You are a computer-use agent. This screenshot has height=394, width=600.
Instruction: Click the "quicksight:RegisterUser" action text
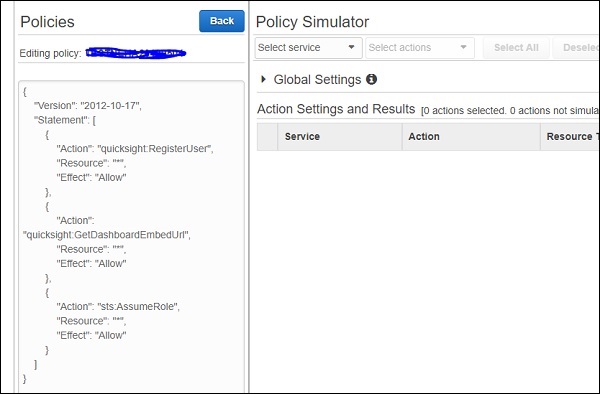[155, 149]
